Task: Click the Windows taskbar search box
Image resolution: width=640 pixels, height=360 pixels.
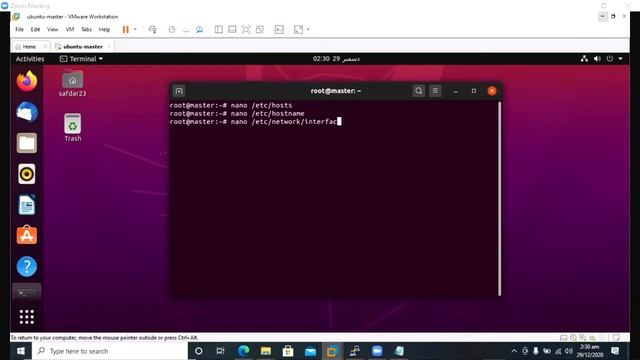Action: click(x=110, y=351)
